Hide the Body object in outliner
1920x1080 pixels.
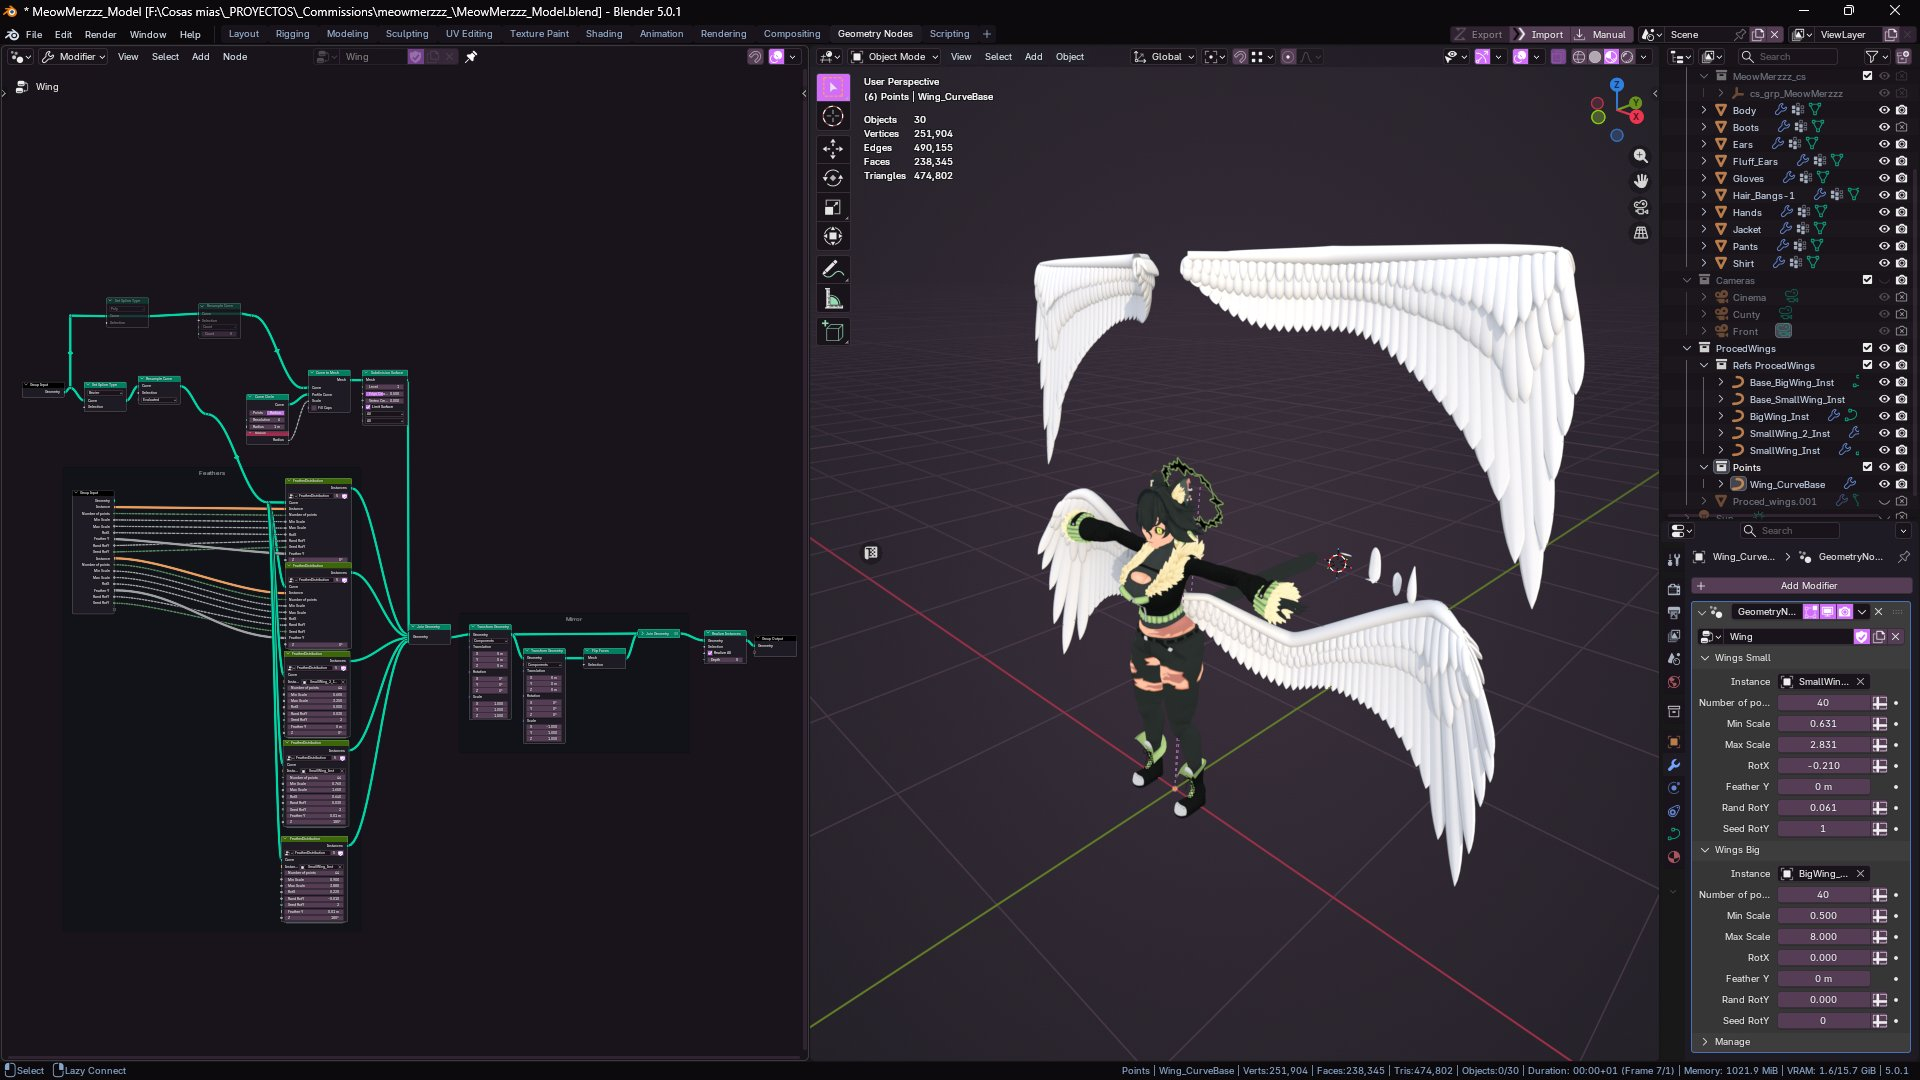[x=1884, y=110]
